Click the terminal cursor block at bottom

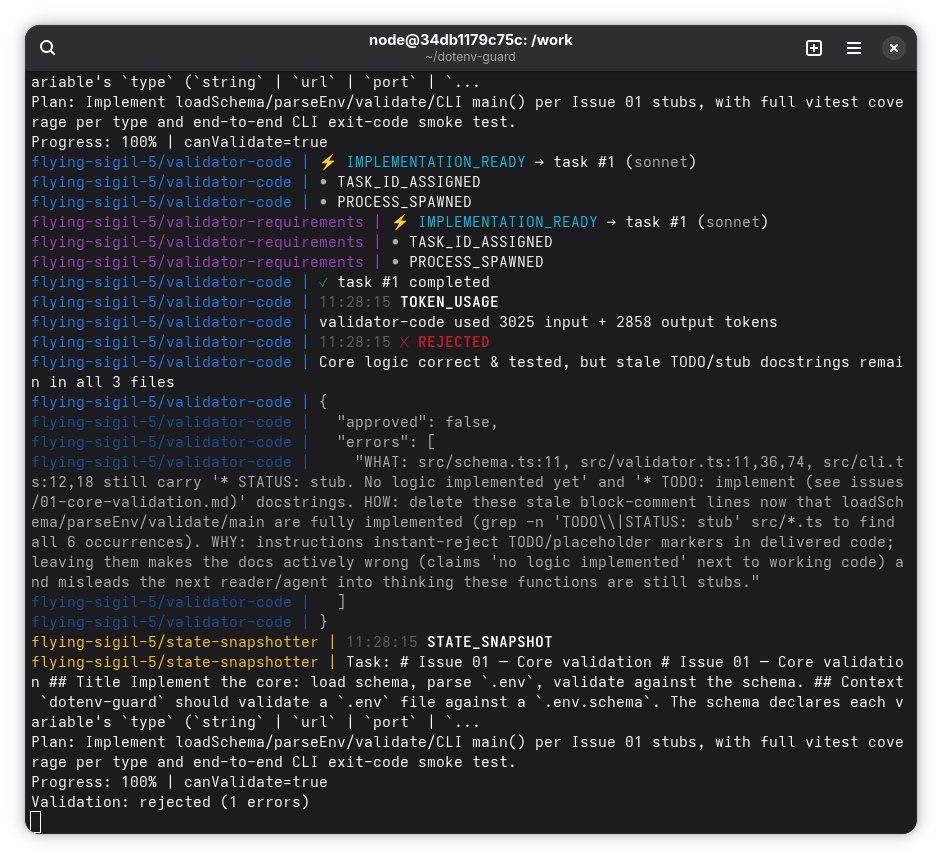[36, 822]
